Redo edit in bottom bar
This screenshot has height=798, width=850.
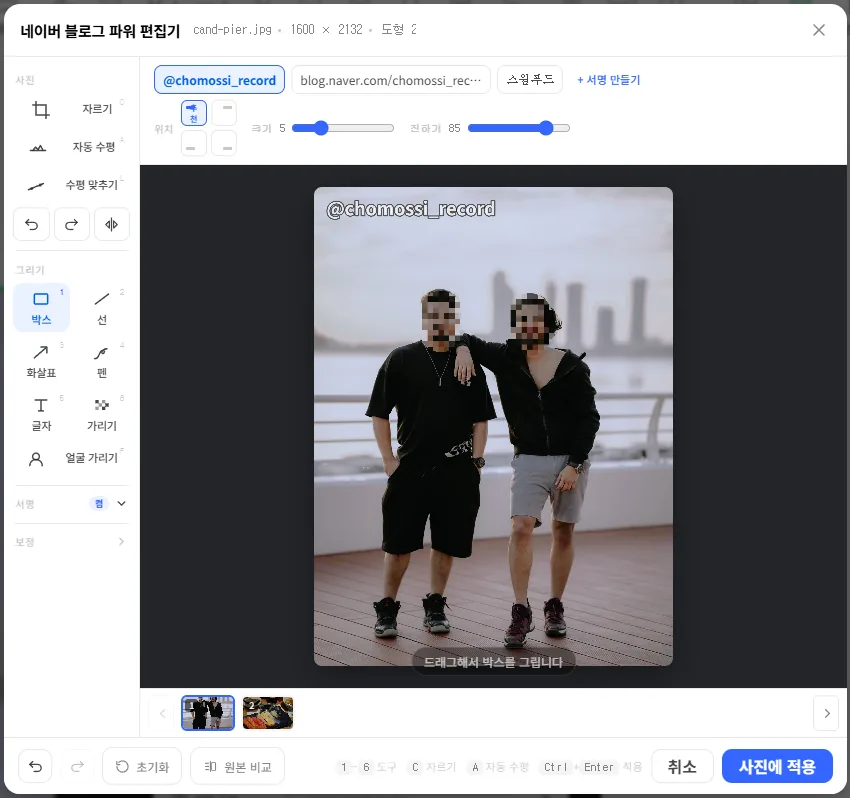(x=78, y=766)
